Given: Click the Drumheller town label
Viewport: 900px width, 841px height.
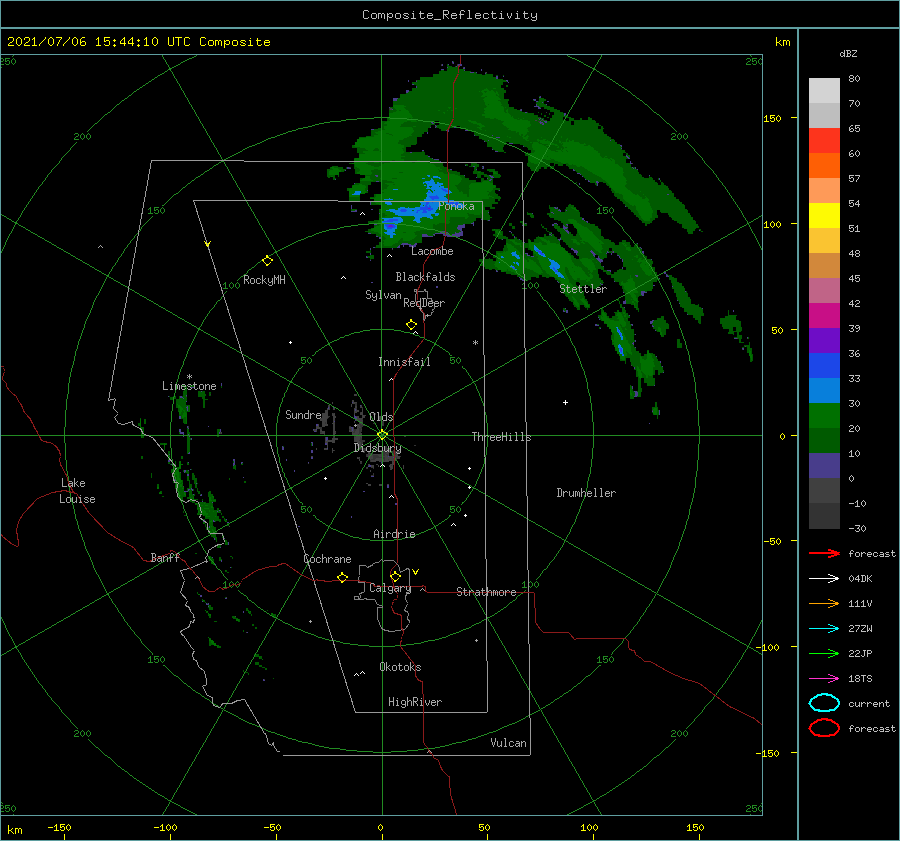Looking at the screenshot, I should tap(586, 493).
